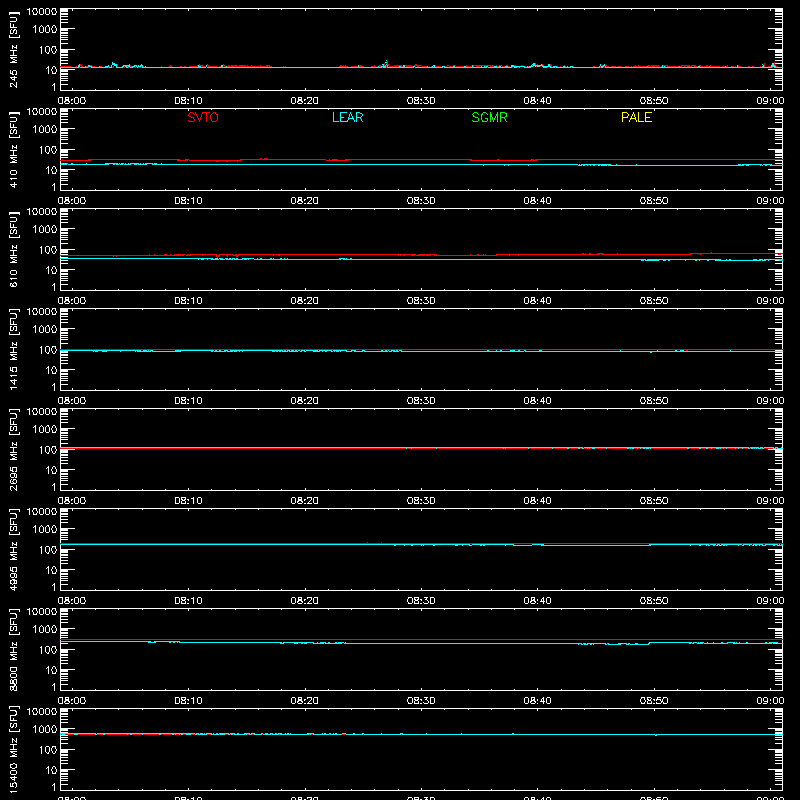The image size is (800, 800).
Task: Click the 08:00 label under the 245 MHz plot
Action: pyautogui.click(x=72, y=101)
